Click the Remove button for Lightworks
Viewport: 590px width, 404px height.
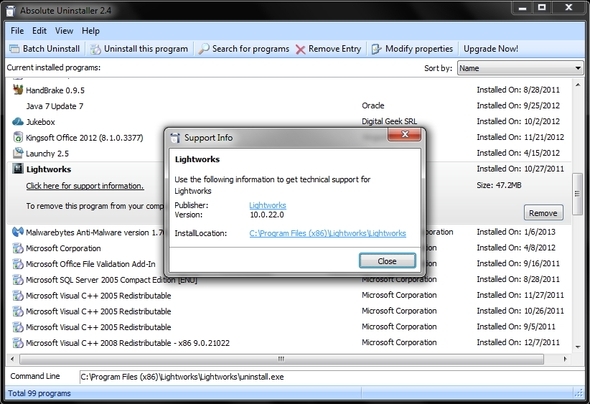pos(543,213)
